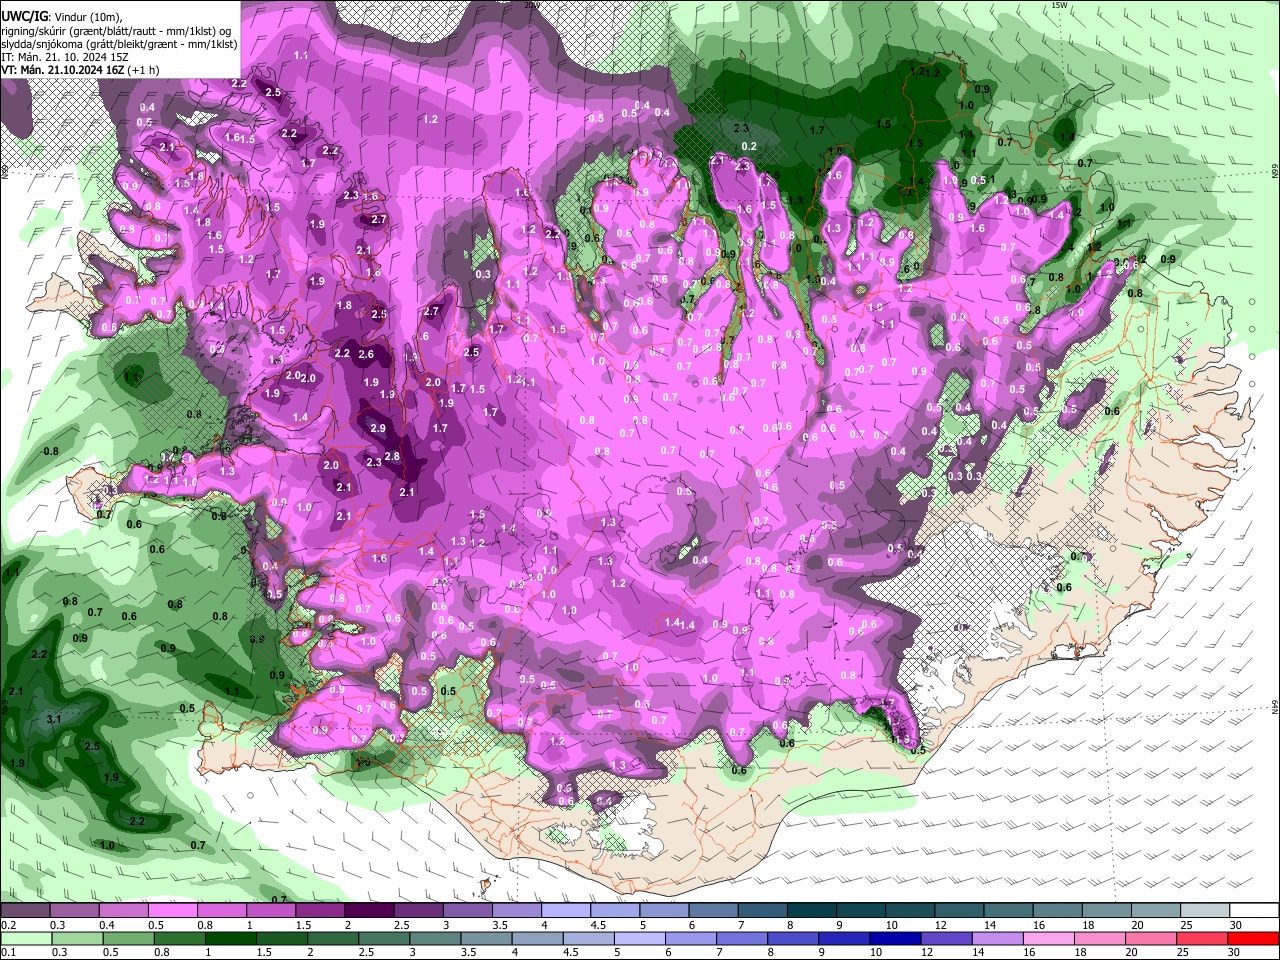
Task: Click the '0.4' label in the top legend row
Action: [x=107, y=925]
